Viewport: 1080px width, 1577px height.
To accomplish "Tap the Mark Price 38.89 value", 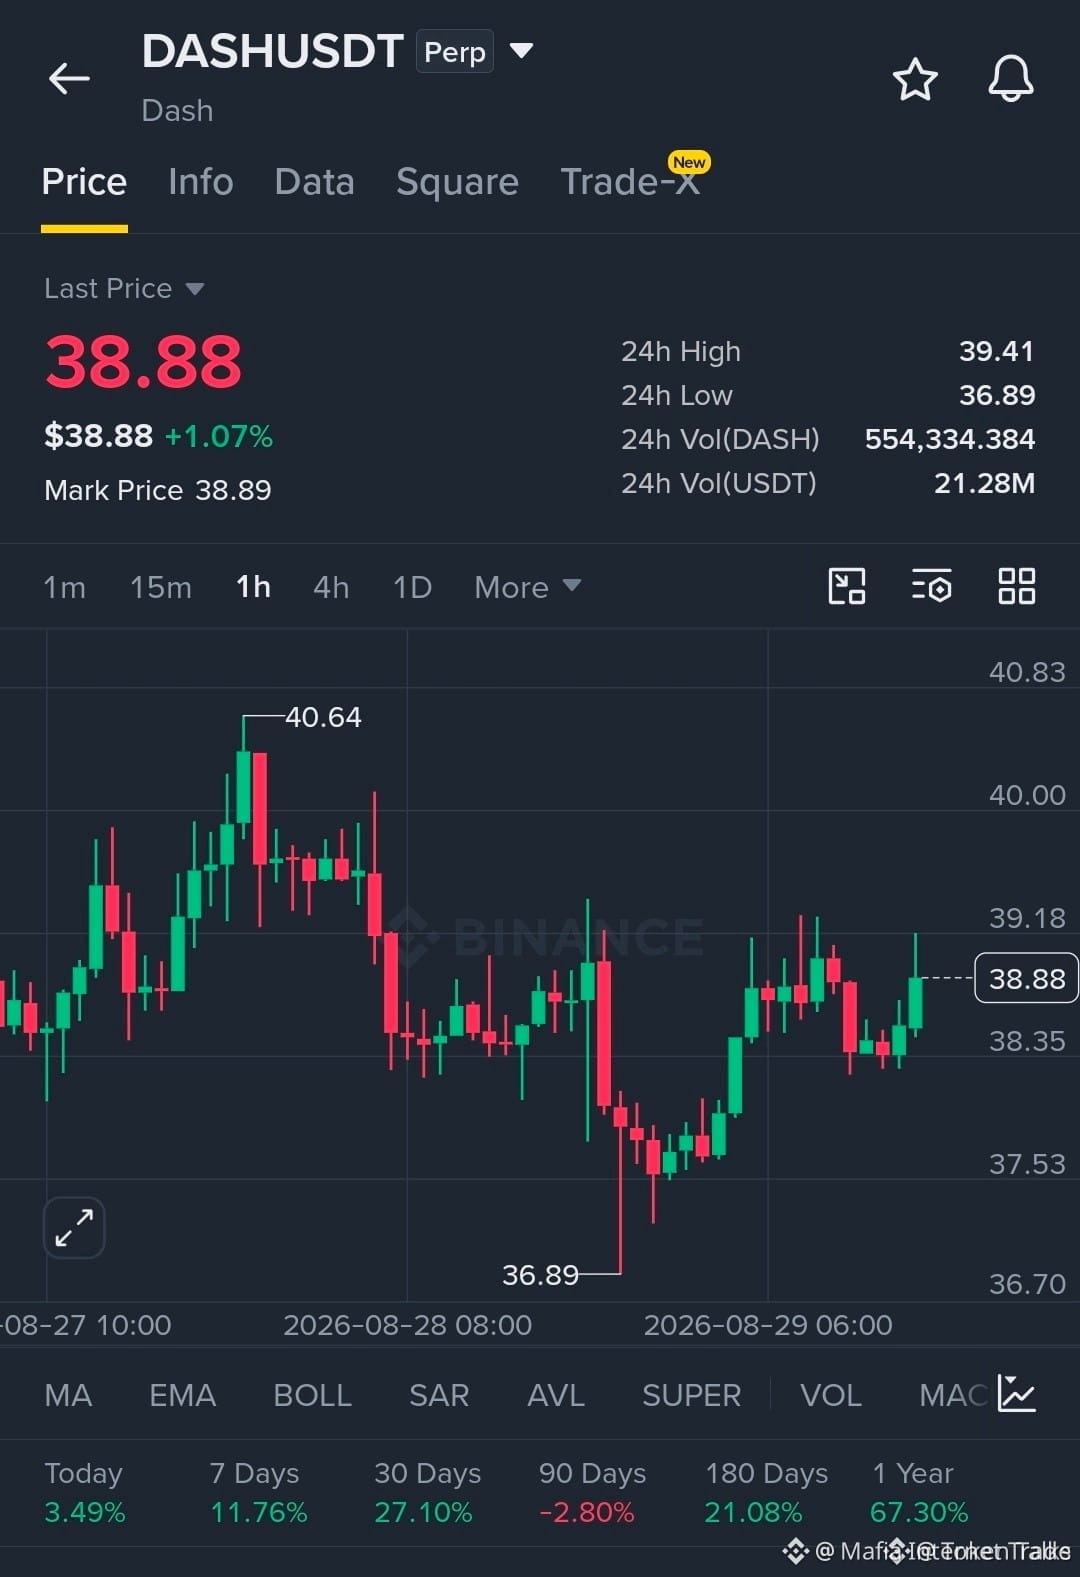I will tap(233, 490).
